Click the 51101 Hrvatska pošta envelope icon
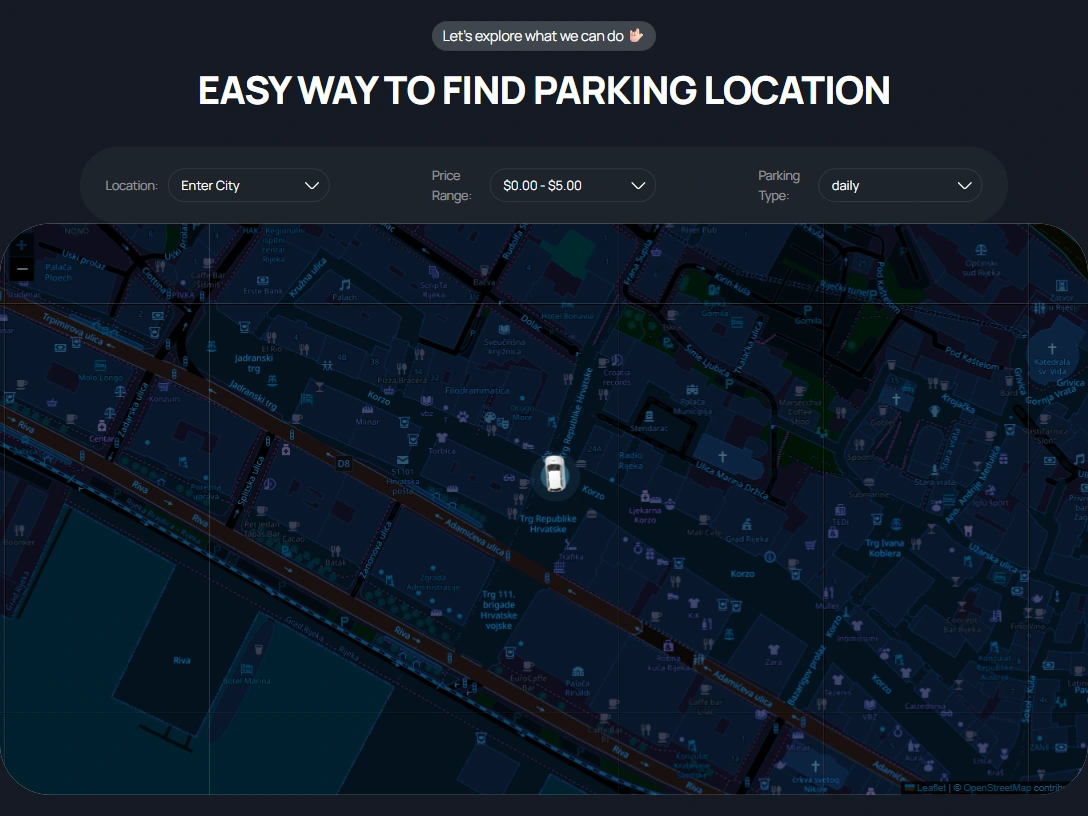This screenshot has width=1088, height=816. coord(402,459)
